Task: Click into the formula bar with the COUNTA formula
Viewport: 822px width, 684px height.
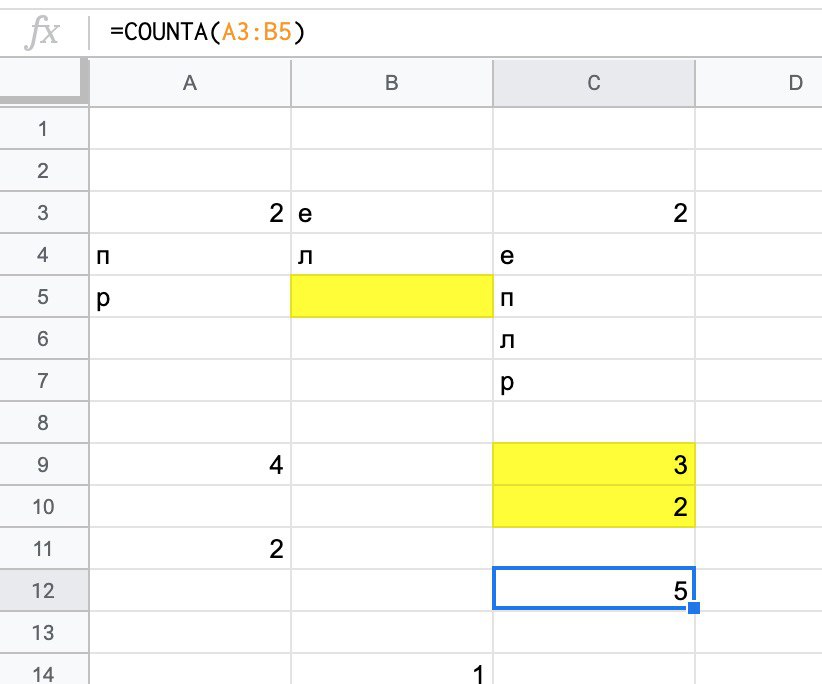Action: tap(450, 33)
